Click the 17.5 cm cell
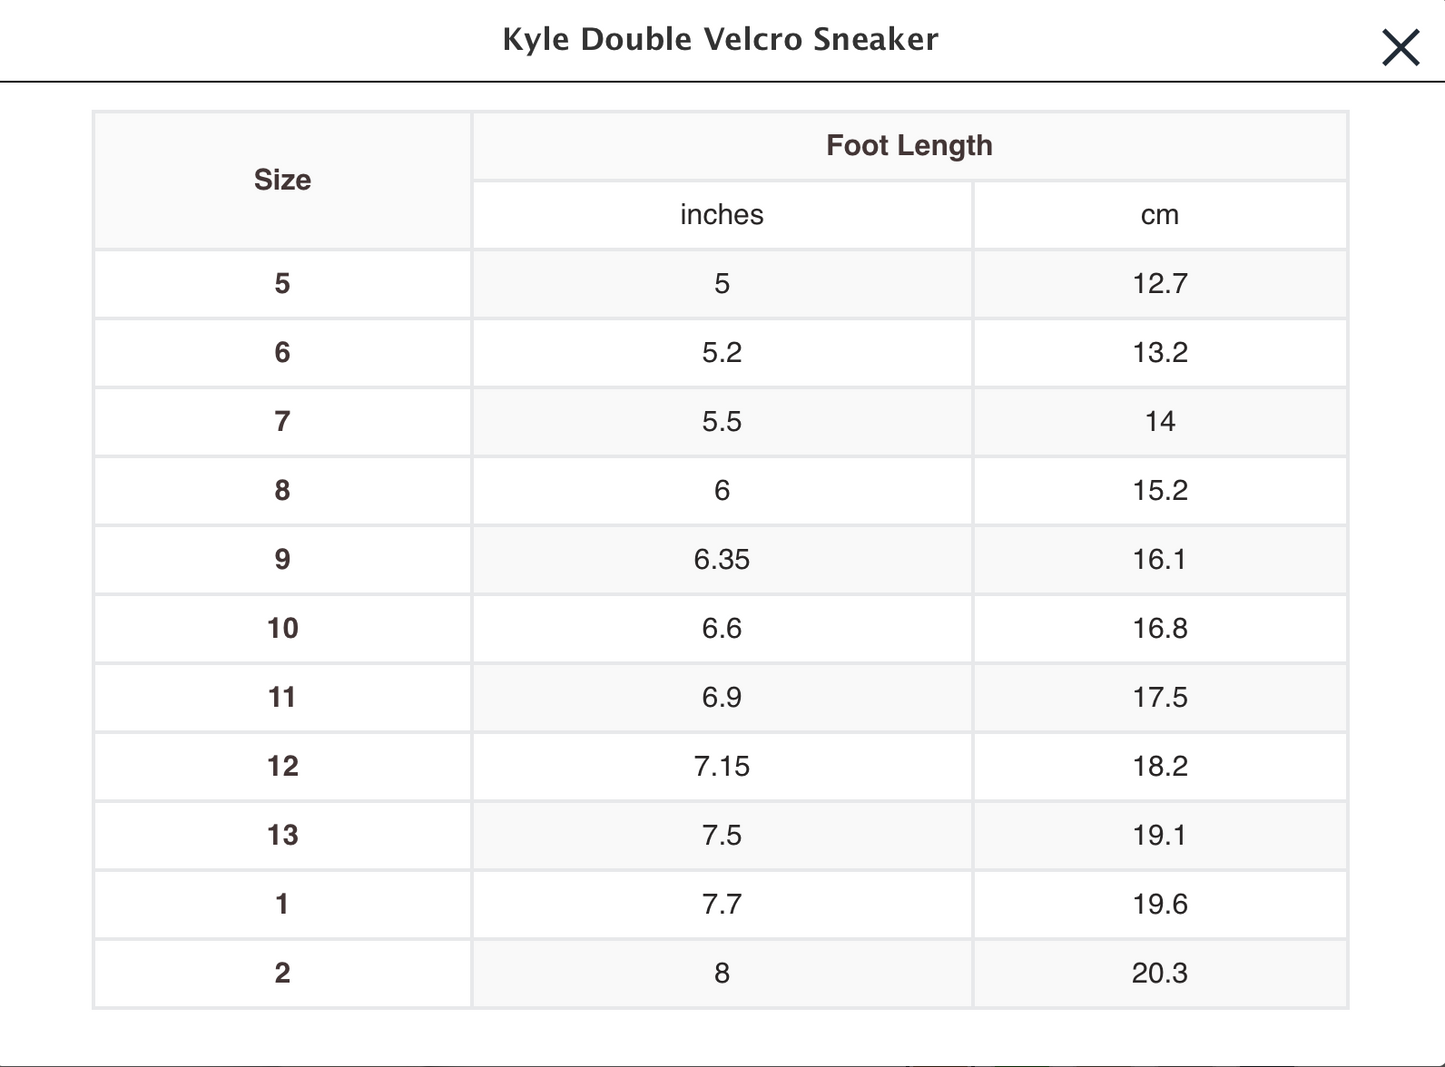Image resolution: width=1445 pixels, height=1067 pixels. pyautogui.click(x=1159, y=698)
